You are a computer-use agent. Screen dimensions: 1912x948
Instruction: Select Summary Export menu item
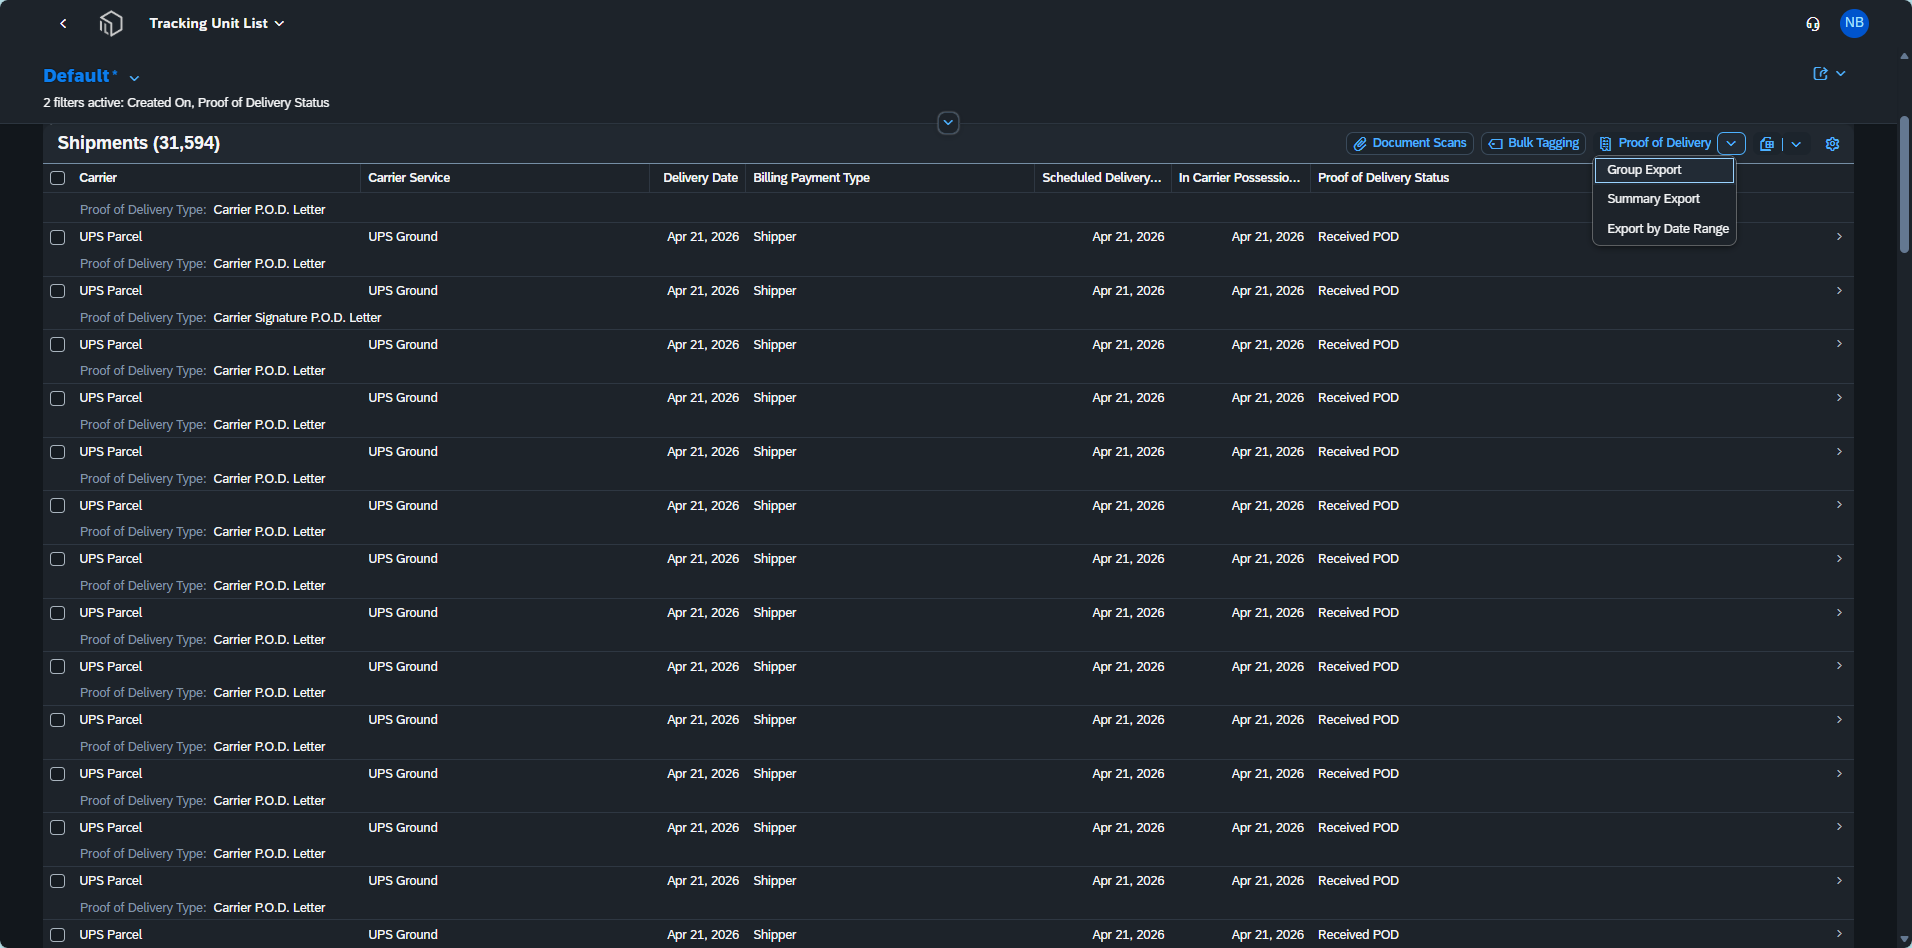point(1664,199)
